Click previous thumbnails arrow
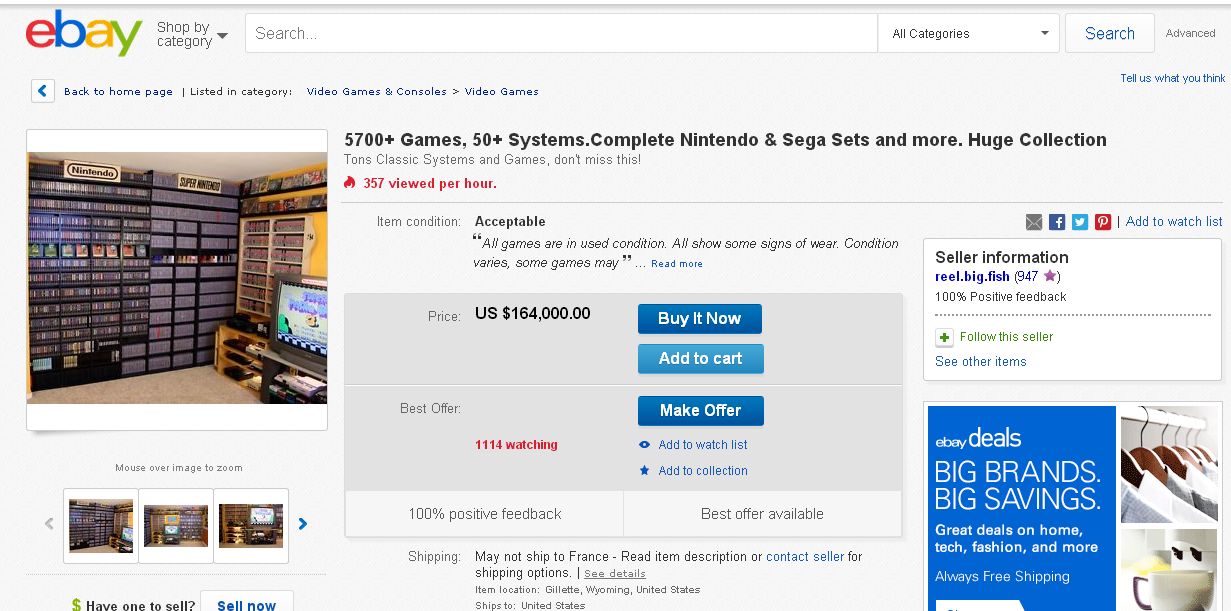Screen dimensions: 1231x611 click(x=49, y=524)
